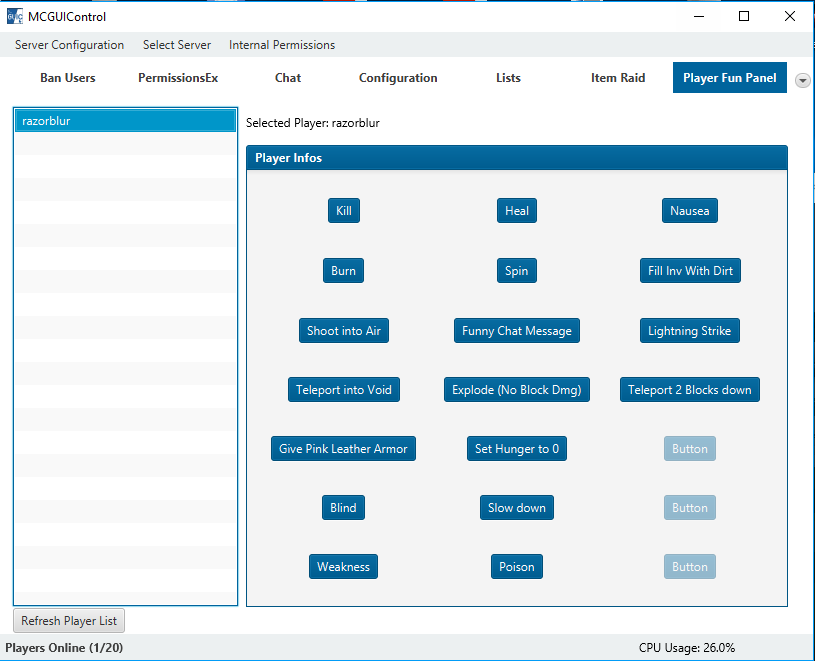Heal the selected player
Screen dimensions: 815x661
click(x=517, y=211)
